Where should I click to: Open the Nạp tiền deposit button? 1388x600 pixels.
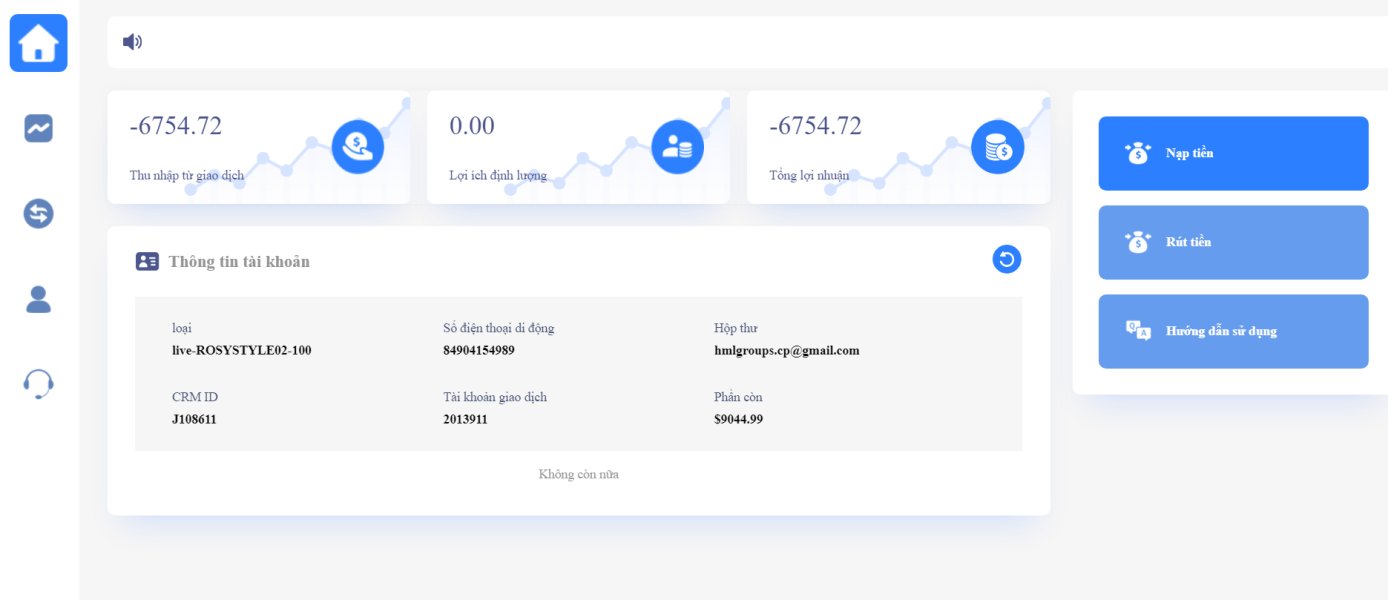1233,154
